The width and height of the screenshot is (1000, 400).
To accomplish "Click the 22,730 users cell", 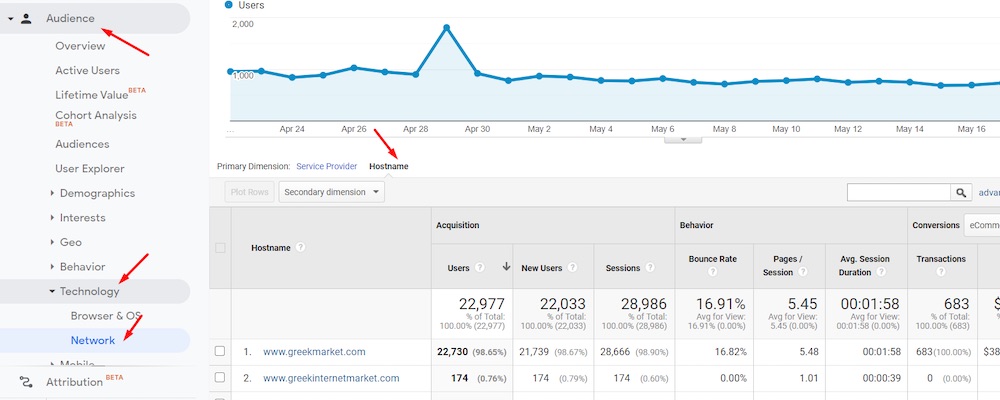I will (x=452, y=352).
